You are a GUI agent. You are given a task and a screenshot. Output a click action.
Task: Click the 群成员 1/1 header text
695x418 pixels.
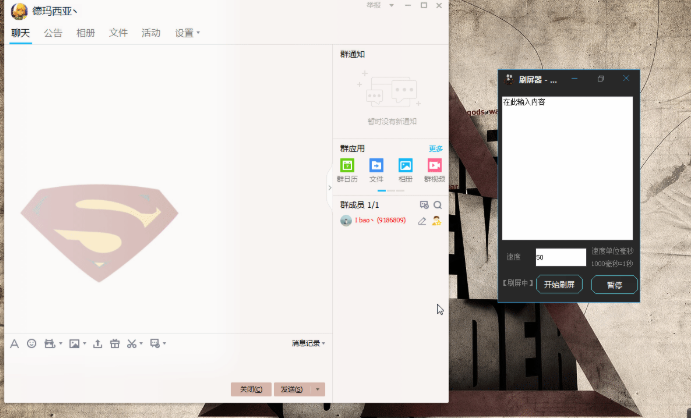coord(359,205)
